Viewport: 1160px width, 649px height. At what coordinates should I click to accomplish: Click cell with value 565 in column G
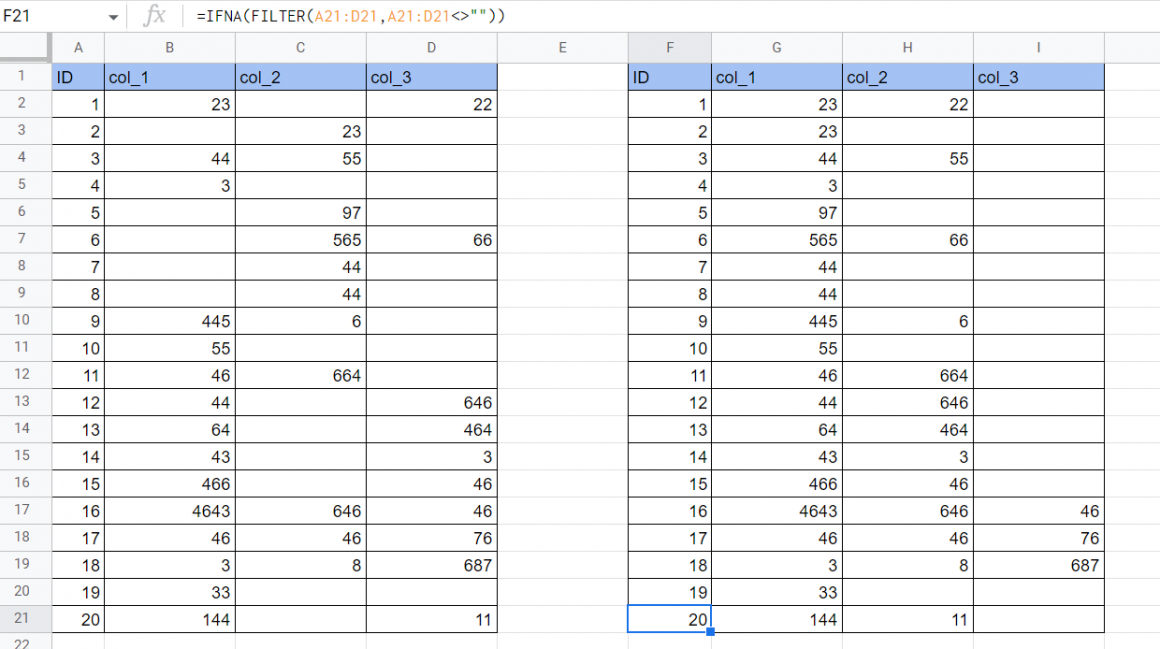coord(777,240)
